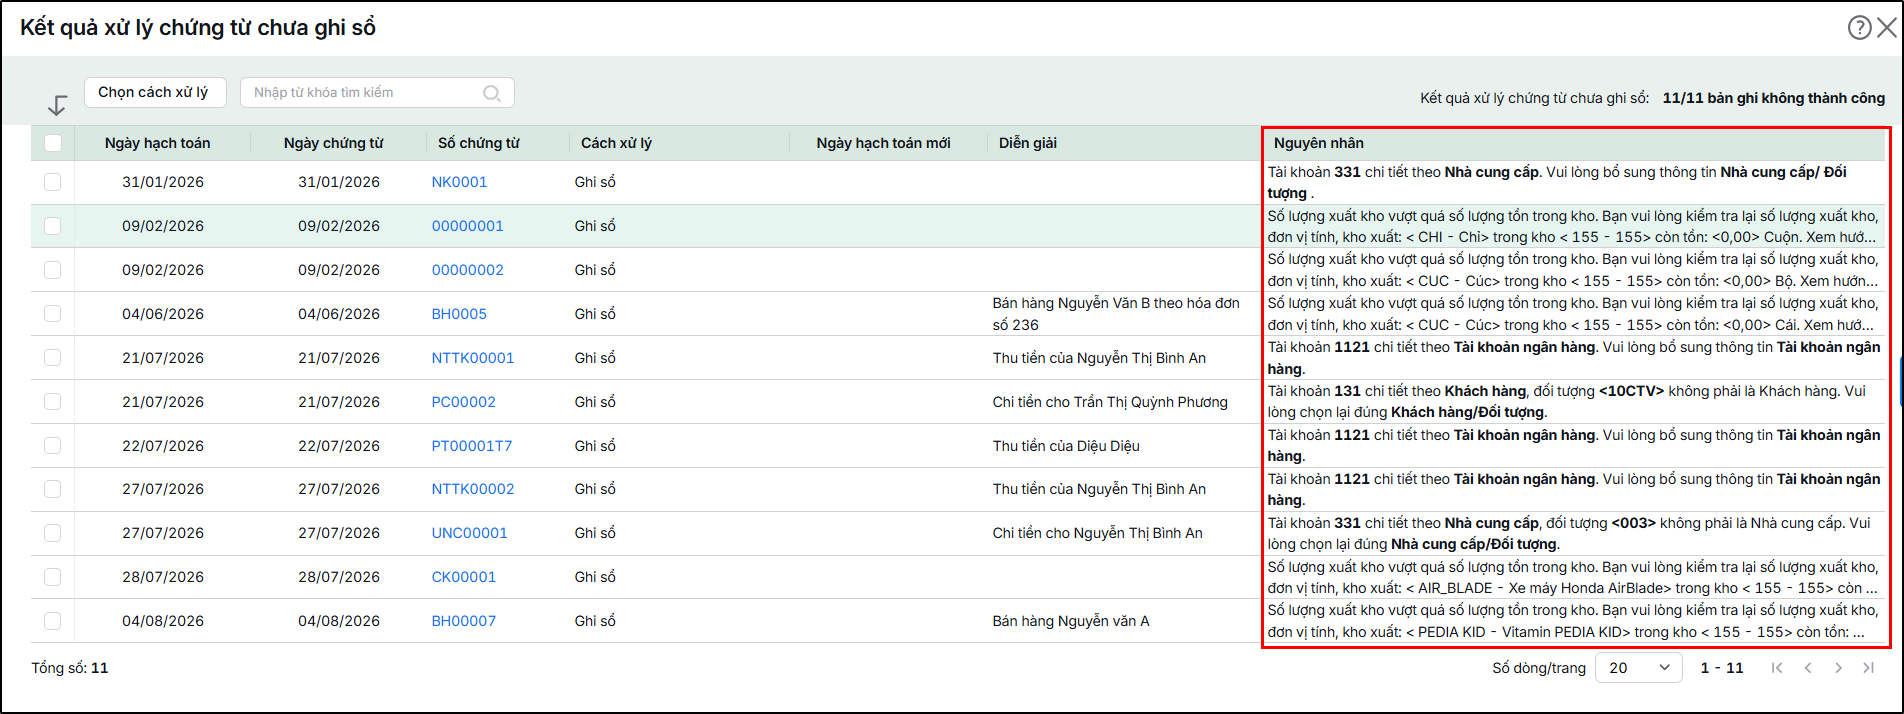1904x714 pixels.
Task: Toggle the select-all header checkbox
Action: click(53, 143)
